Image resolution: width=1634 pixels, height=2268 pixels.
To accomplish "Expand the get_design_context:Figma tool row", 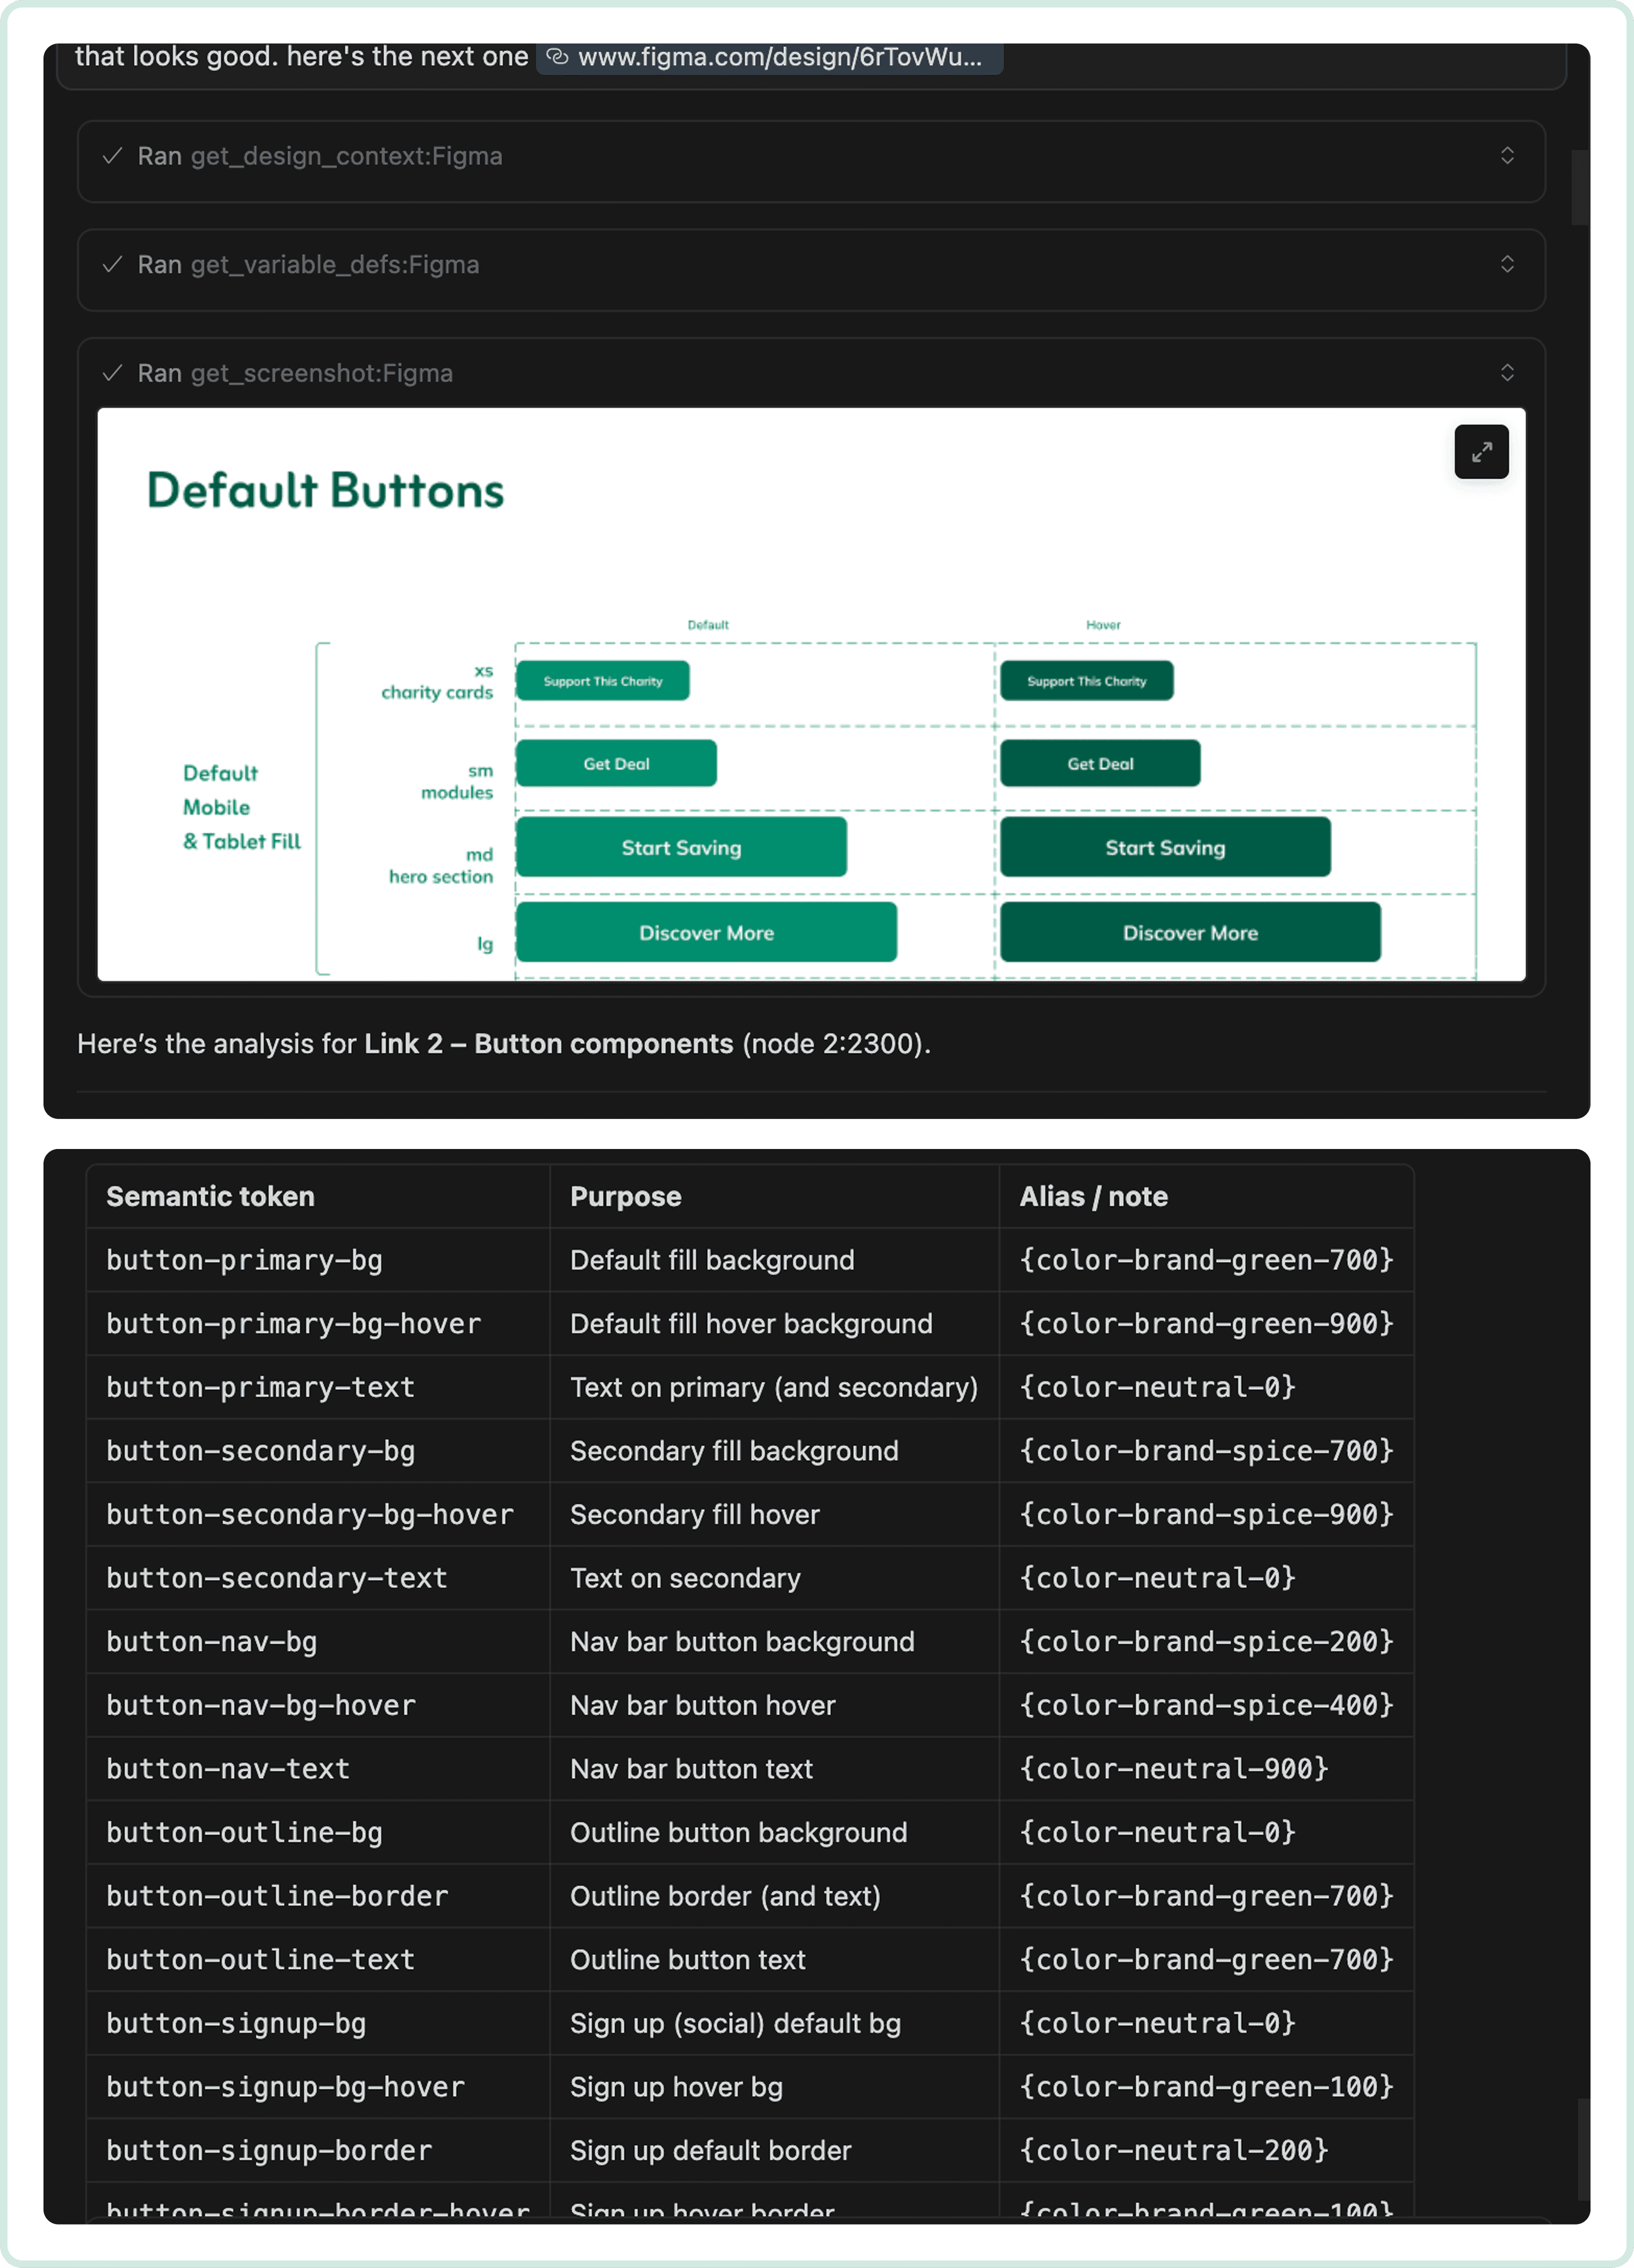I will [x=1506, y=156].
